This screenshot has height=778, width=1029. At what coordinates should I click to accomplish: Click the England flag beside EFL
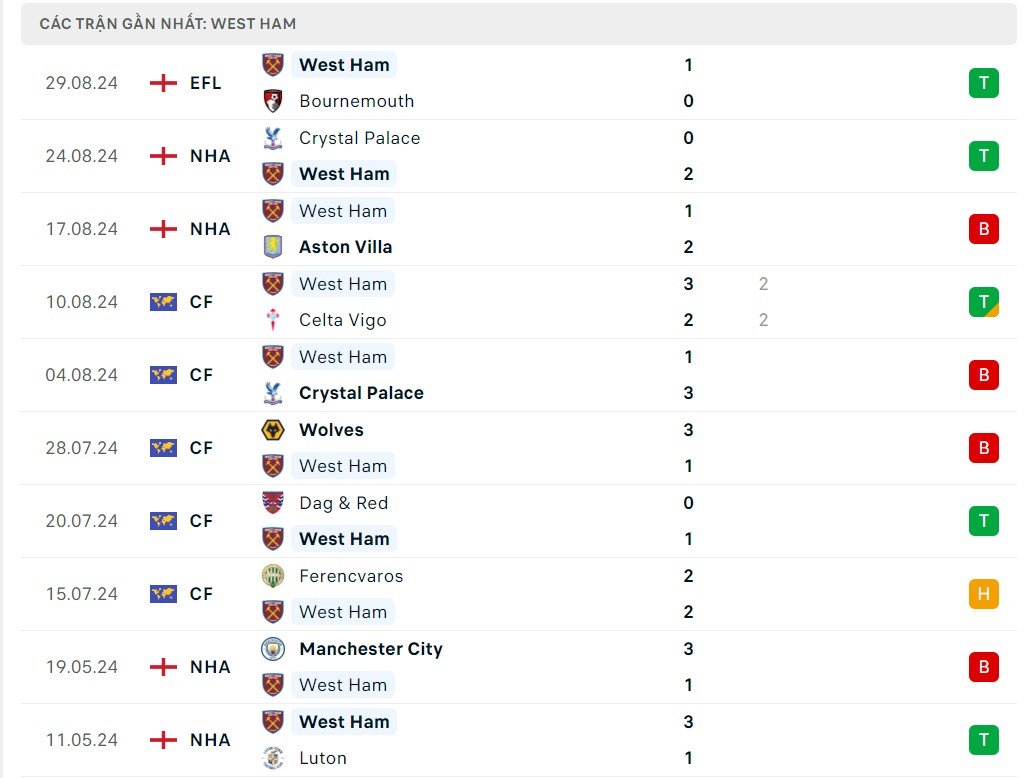161,83
